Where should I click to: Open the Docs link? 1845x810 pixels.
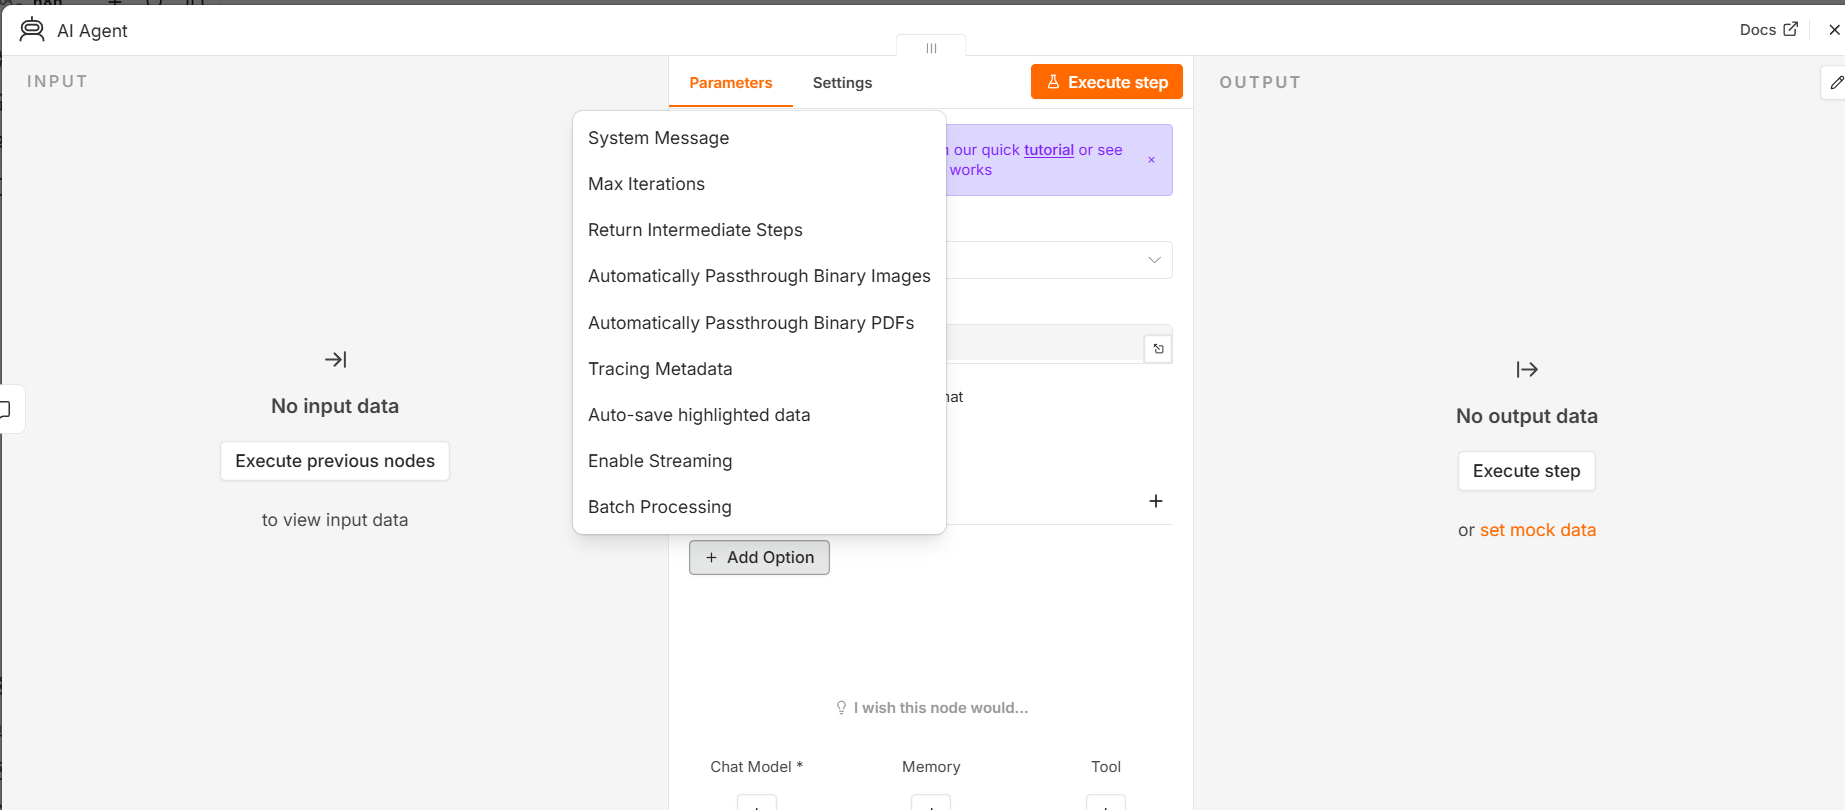click(x=1768, y=30)
